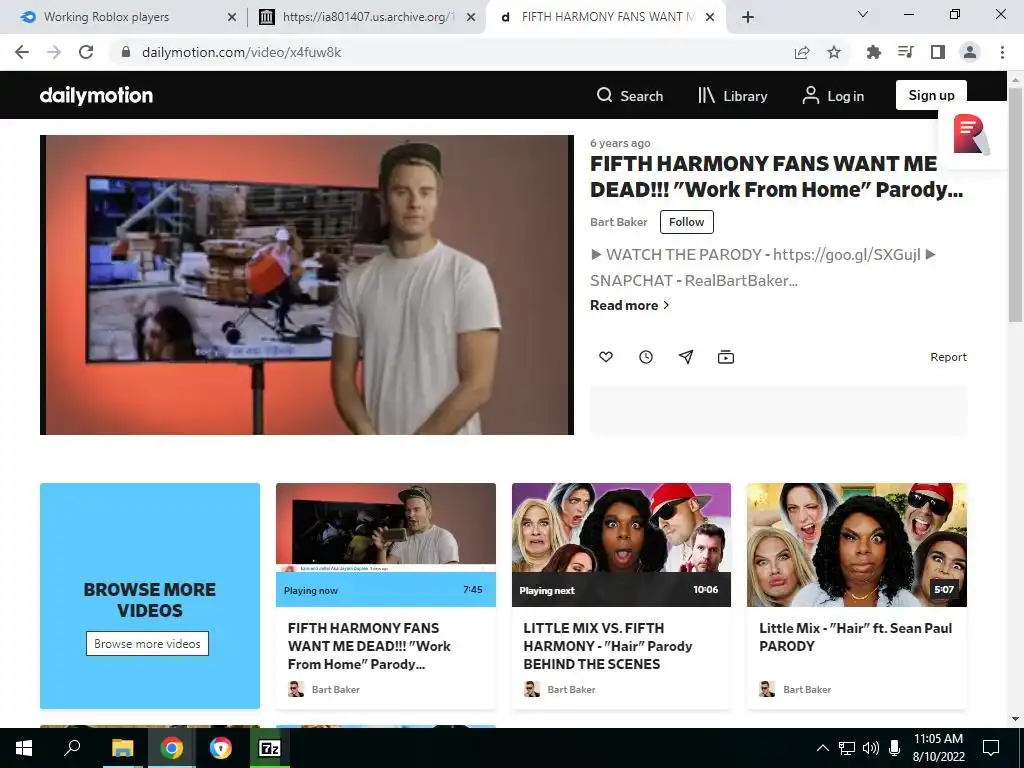Screen dimensions: 1024x768
Task: Click Bart Baker avatar under Playing next card
Action: coord(532,689)
